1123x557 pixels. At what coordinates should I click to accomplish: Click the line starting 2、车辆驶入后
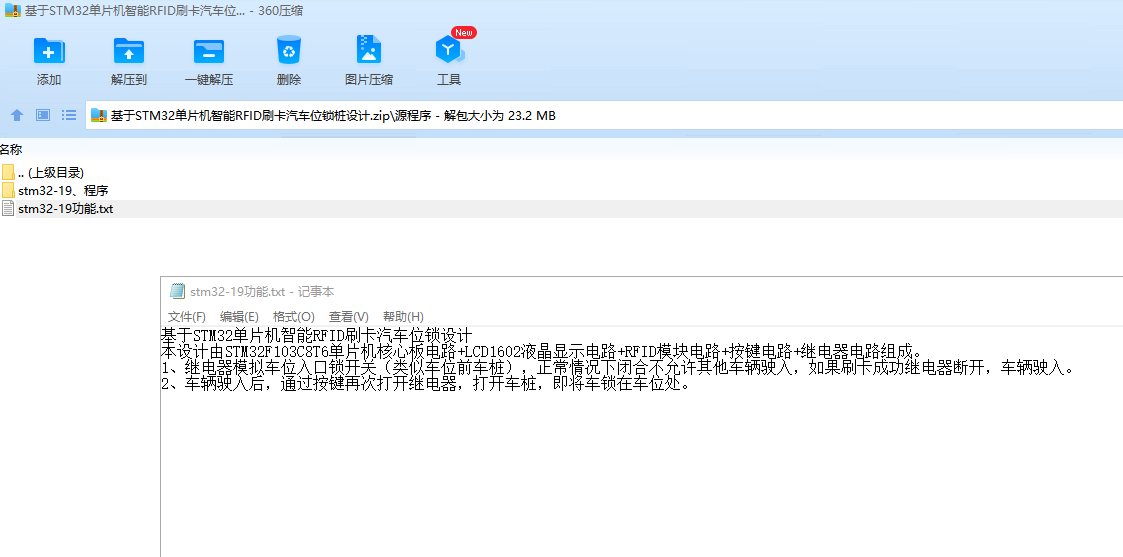coord(426,384)
